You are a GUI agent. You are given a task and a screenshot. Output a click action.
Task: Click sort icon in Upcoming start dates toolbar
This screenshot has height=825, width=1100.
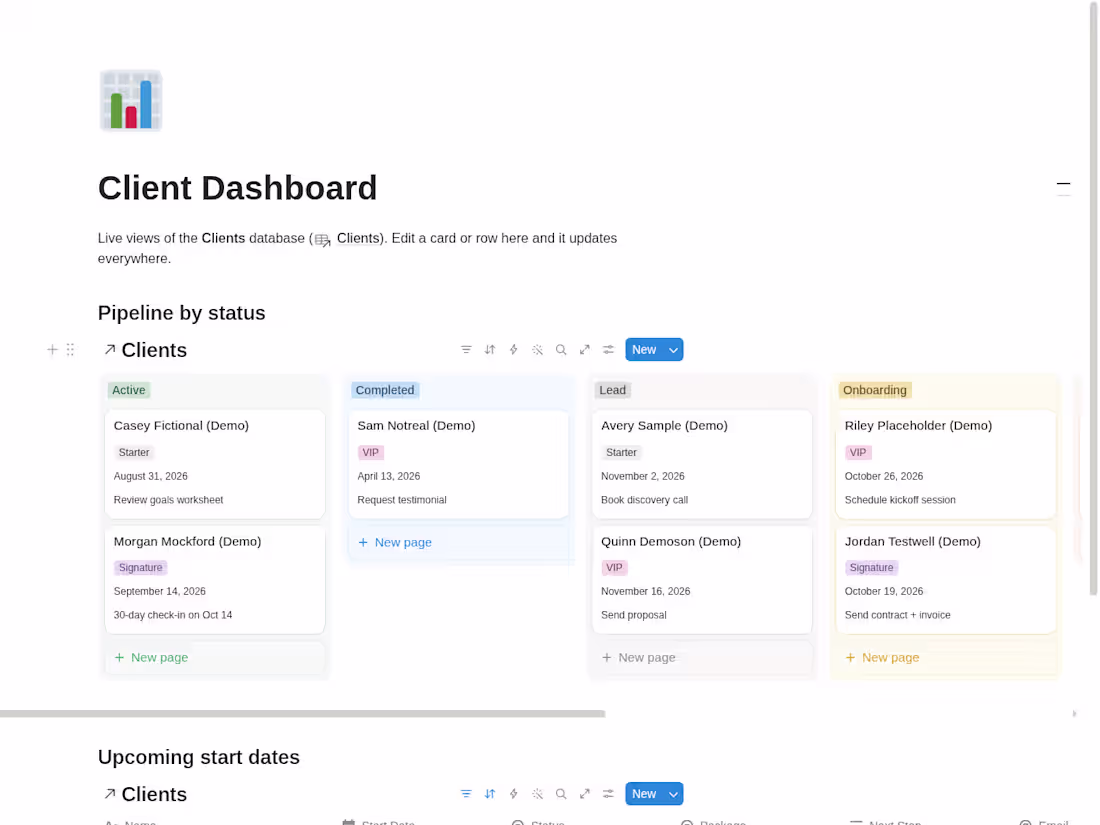click(x=490, y=793)
